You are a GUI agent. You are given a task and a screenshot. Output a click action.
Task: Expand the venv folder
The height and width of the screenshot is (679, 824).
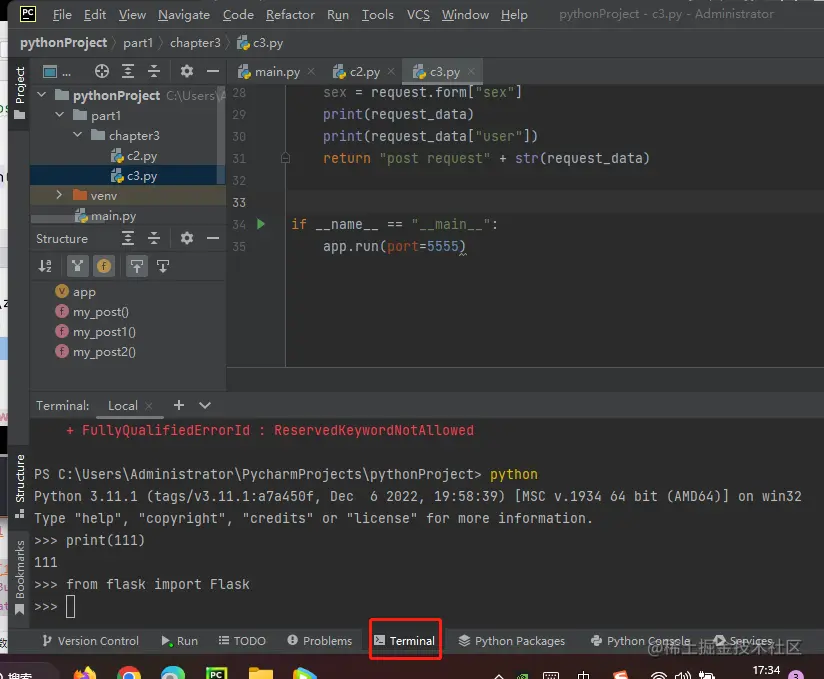59,195
